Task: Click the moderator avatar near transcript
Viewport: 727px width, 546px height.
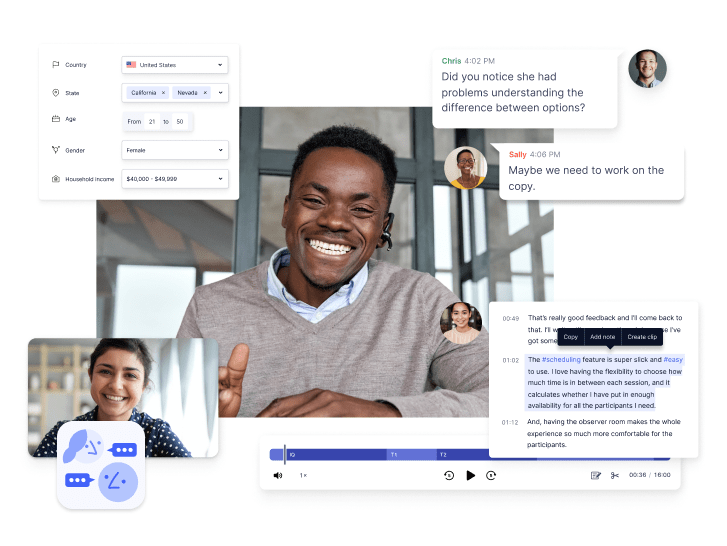Action: point(461,323)
